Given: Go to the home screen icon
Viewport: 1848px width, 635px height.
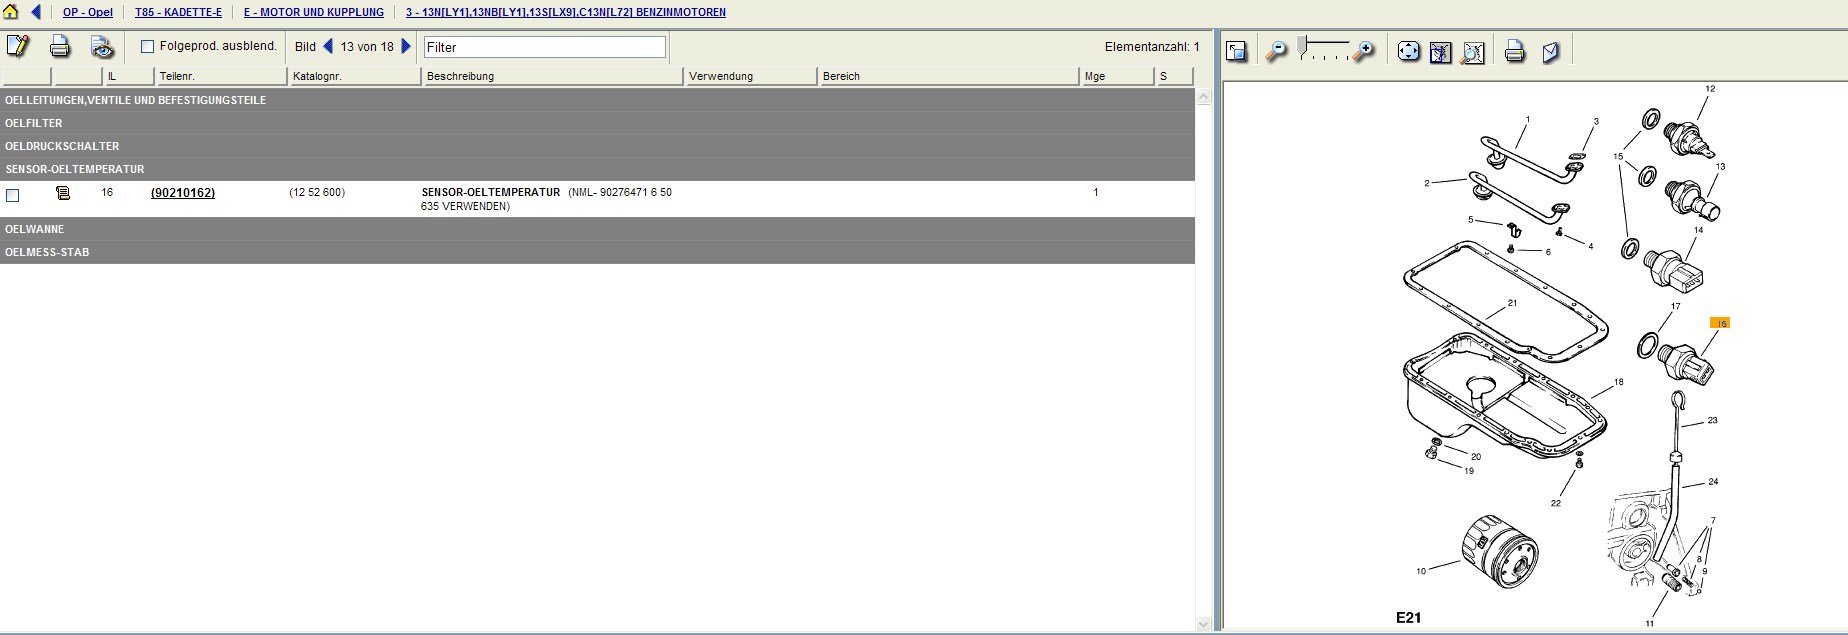Looking at the screenshot, I should 11,12.
